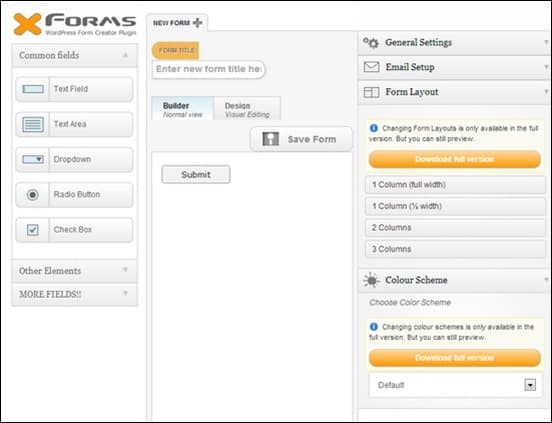Add a Text Area to the form
This screenshot has width=552, height=423.
[x=74, y=124]
